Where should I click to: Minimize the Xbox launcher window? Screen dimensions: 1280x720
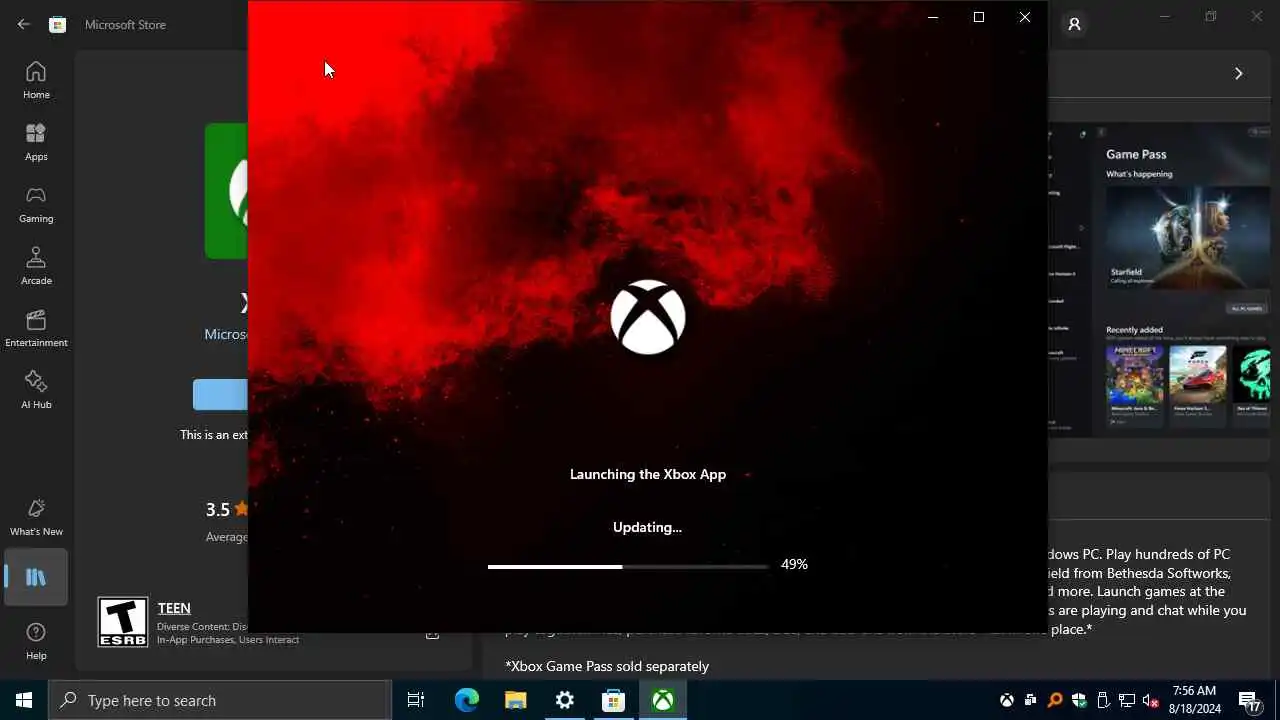tap(933, 17)
